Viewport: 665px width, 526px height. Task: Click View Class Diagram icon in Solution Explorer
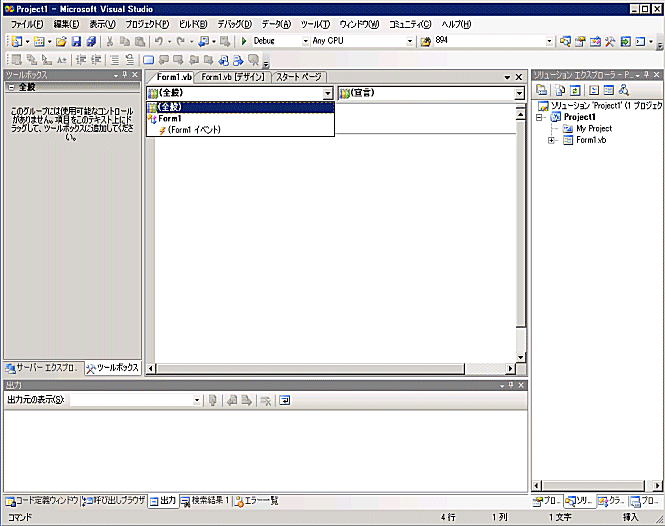(623, 90)
